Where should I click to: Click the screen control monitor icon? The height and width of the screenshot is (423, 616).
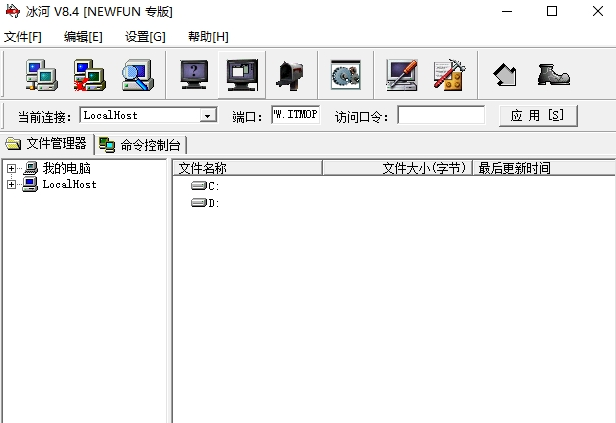click(x=242, y=75)
